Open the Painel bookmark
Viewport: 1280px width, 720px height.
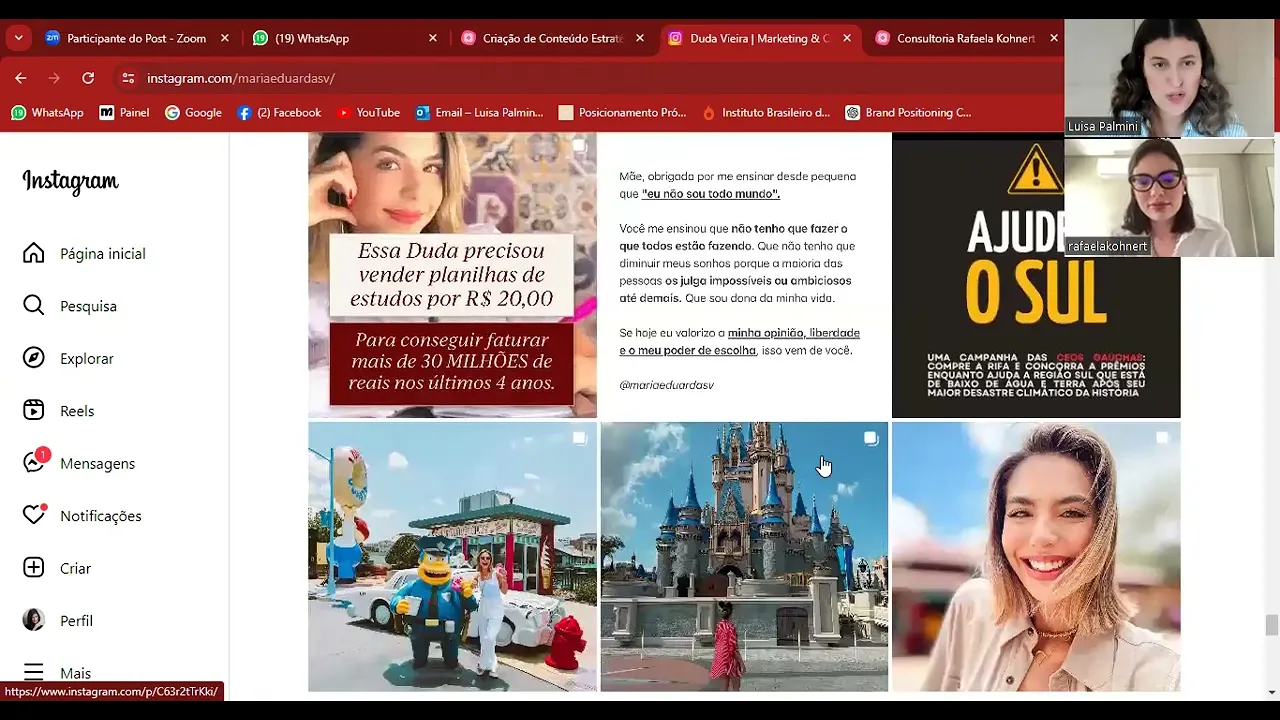pos(124,113)
